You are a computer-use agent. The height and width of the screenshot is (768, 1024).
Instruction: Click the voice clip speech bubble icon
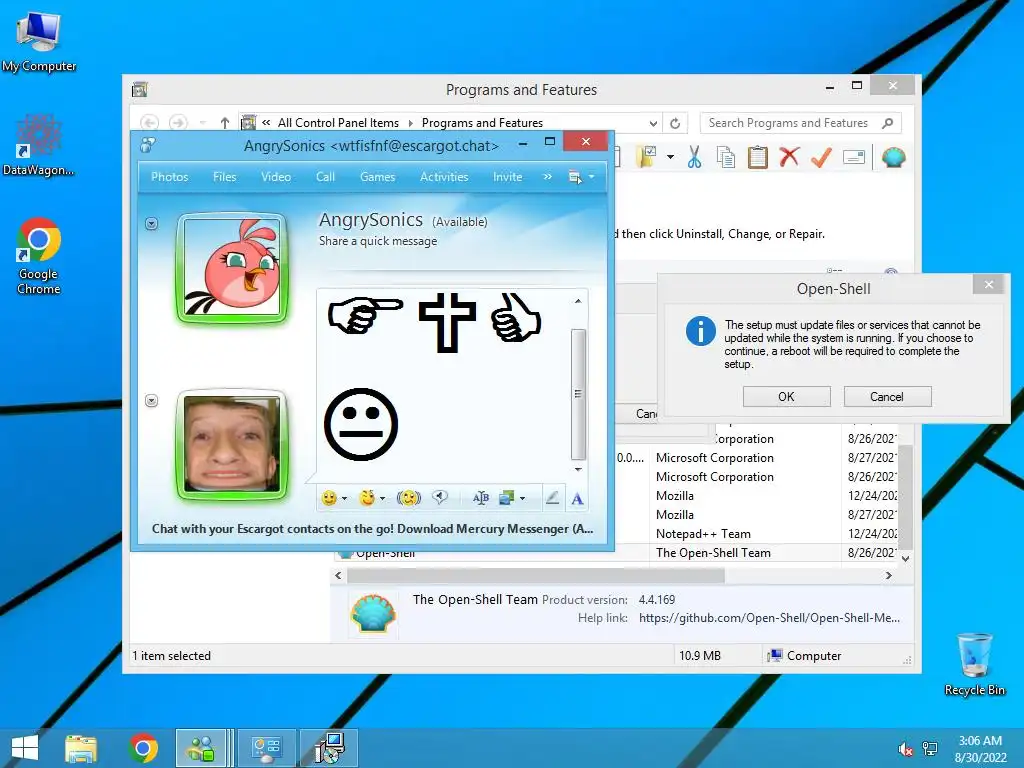click(441, 498)
